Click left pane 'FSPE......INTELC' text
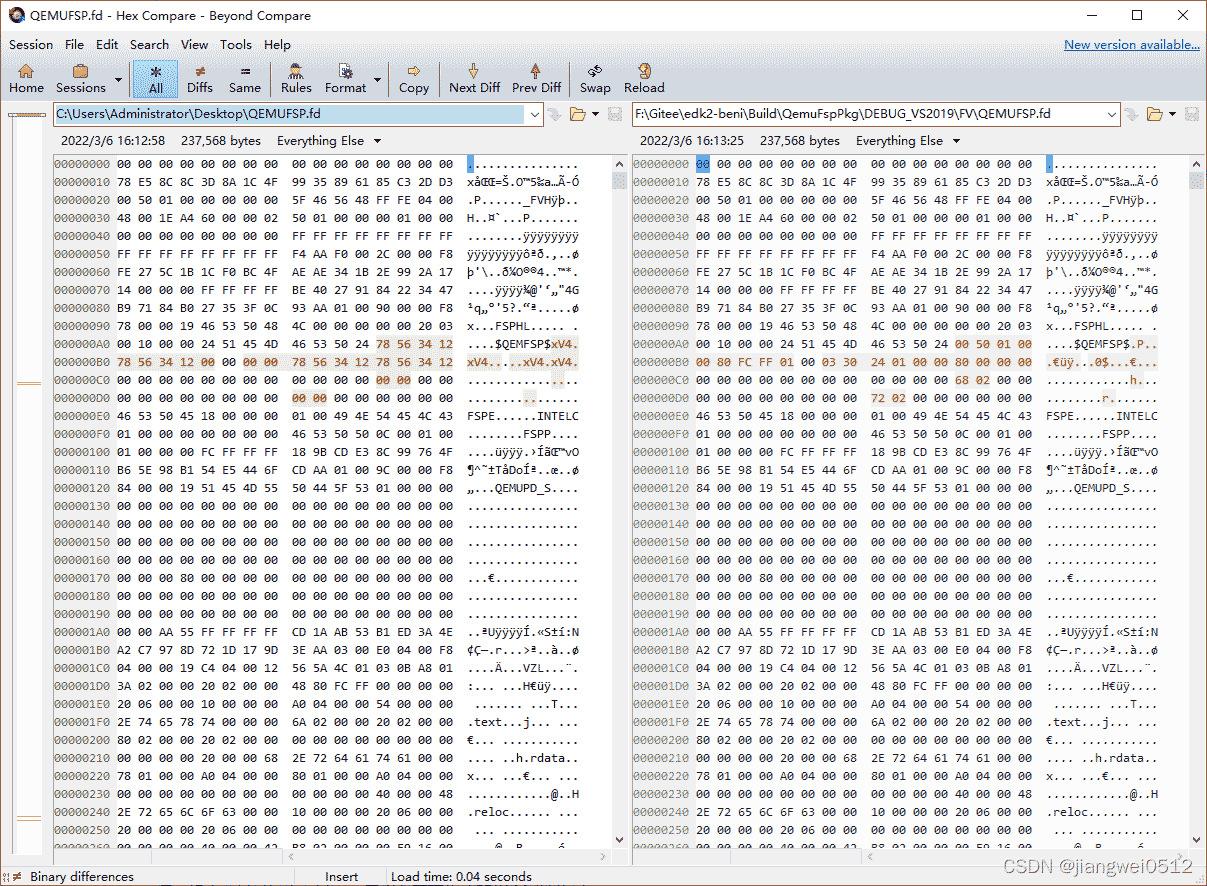This screenshot has width=1207, height=886. coord(523,416)
